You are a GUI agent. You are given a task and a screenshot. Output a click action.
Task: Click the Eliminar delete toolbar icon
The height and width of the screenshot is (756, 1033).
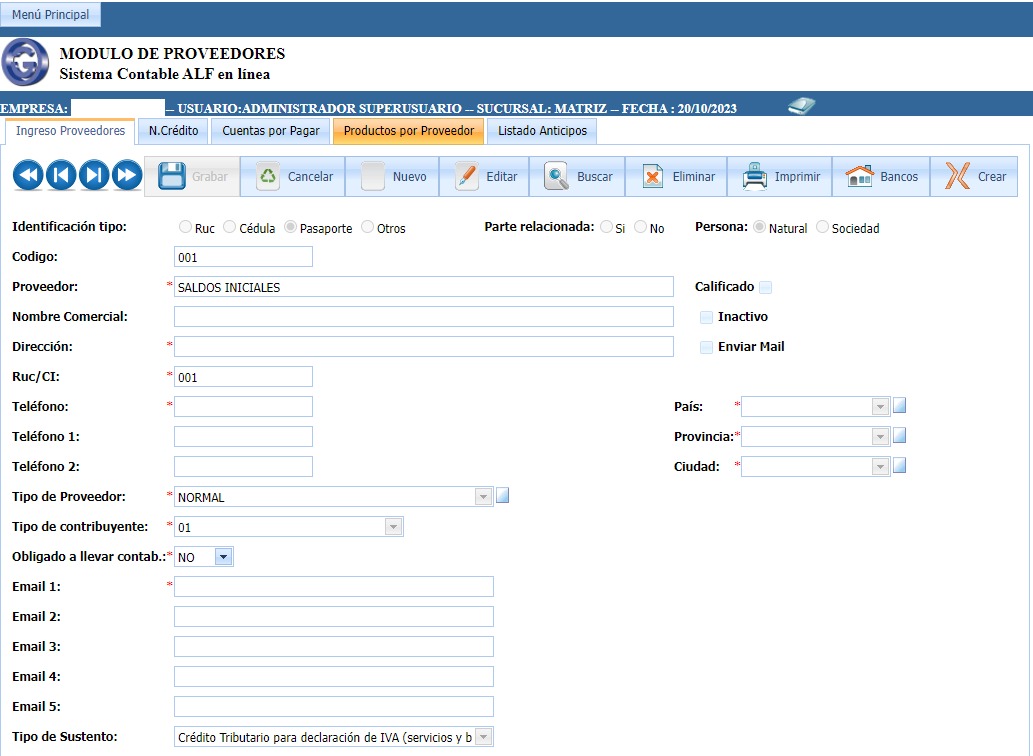click(x=653, y=177)
